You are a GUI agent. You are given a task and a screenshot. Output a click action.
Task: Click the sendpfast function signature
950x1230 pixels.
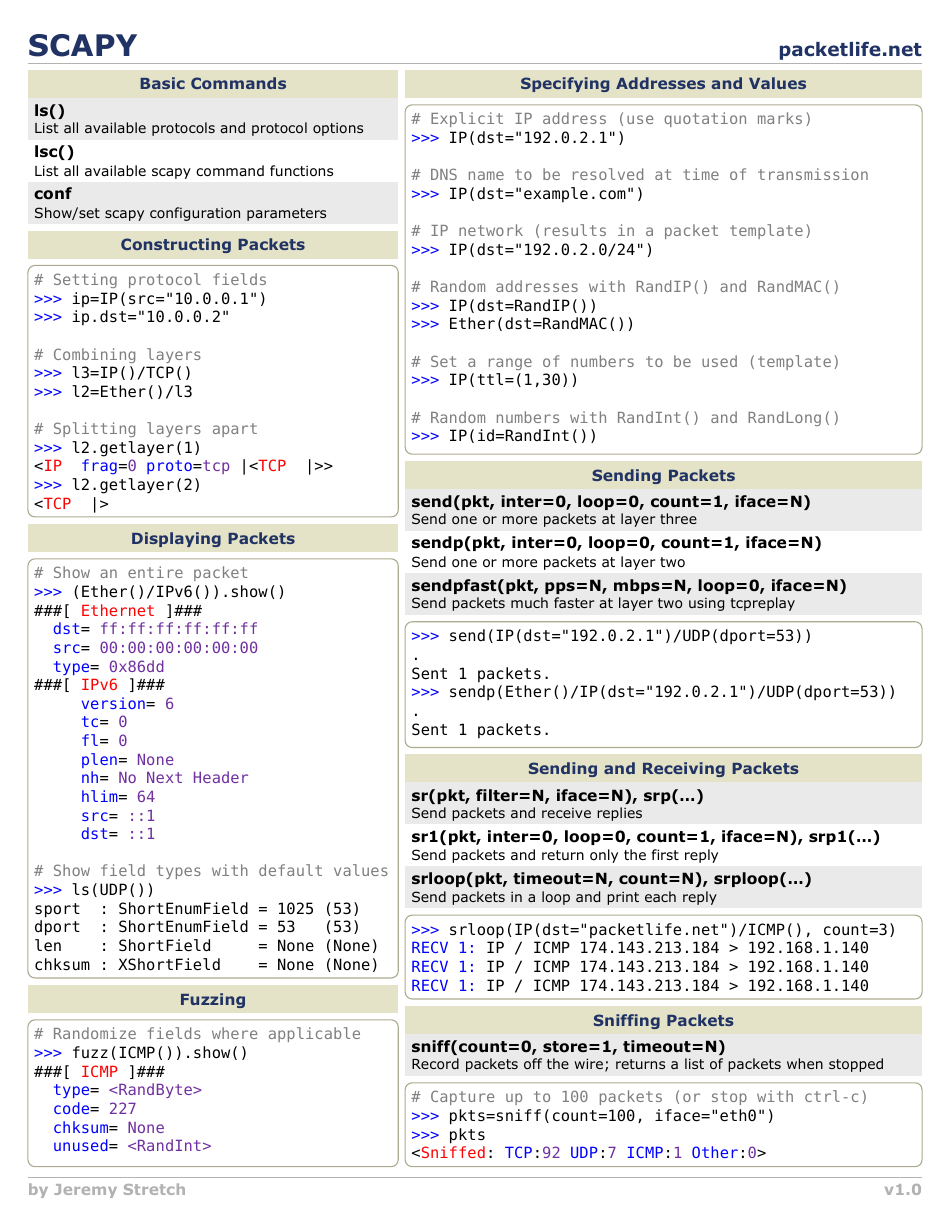(628, 585)
